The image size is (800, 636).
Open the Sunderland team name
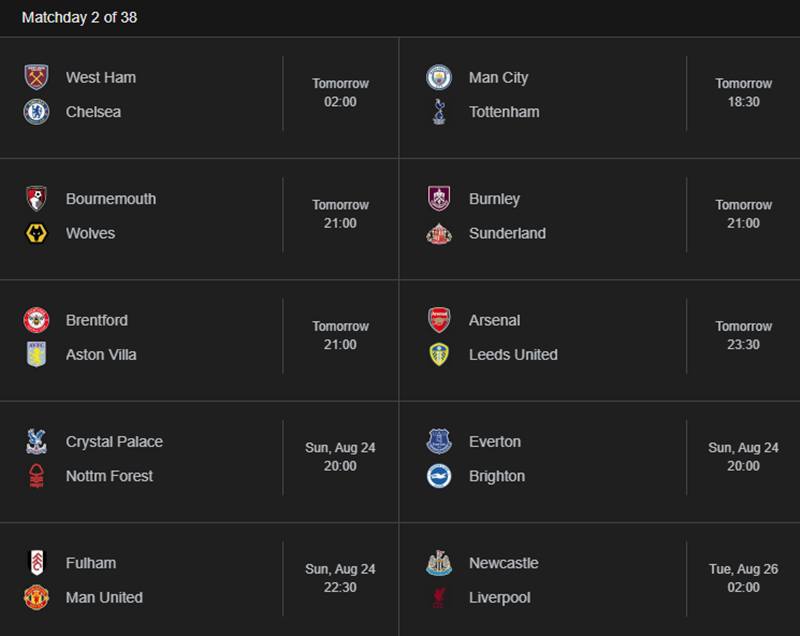(x=507, y=233)
